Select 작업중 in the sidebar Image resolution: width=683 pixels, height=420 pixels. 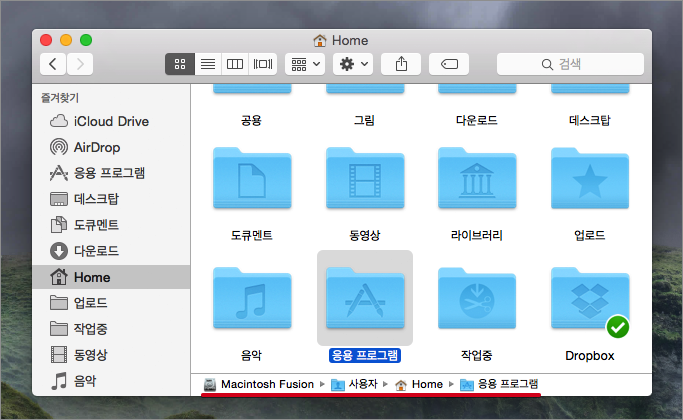tap(111, 329)
